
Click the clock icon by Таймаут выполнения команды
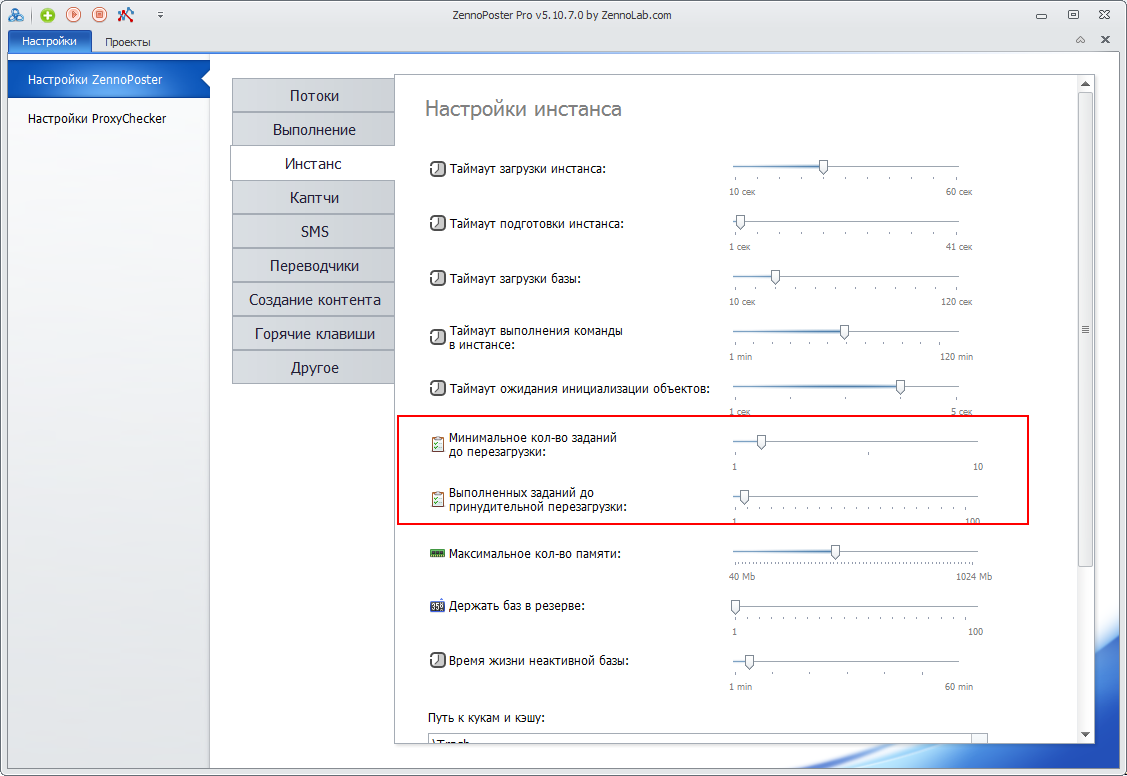pos(437,337)
